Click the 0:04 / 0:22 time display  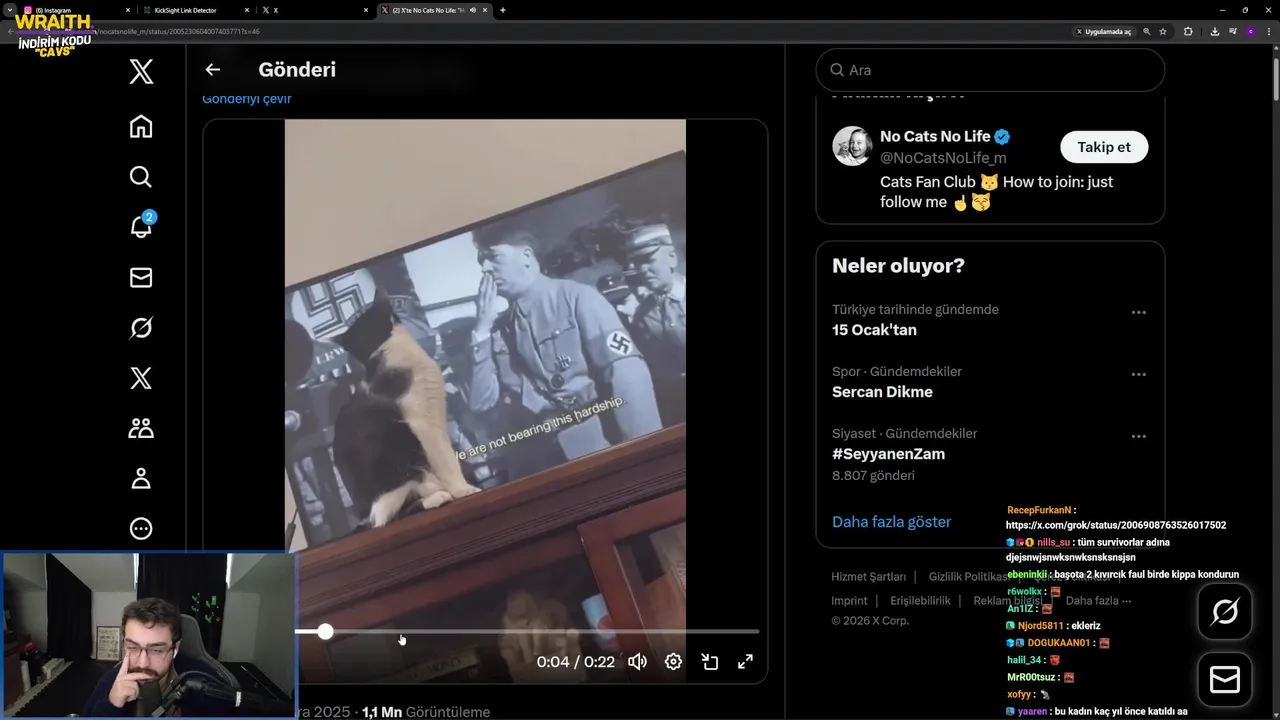pyautogui.click(x=575, y=662)
